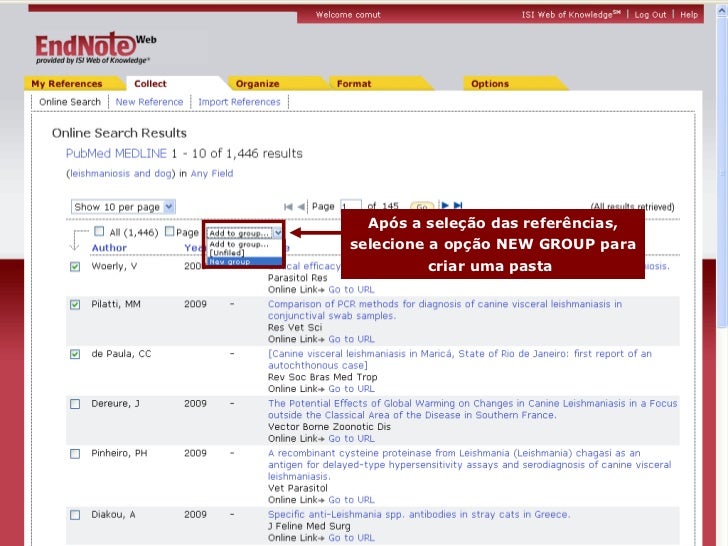Screen dimensions: 728x546
Task: Open Potential Effects of Global Warming title
Action: click(472, 410)
